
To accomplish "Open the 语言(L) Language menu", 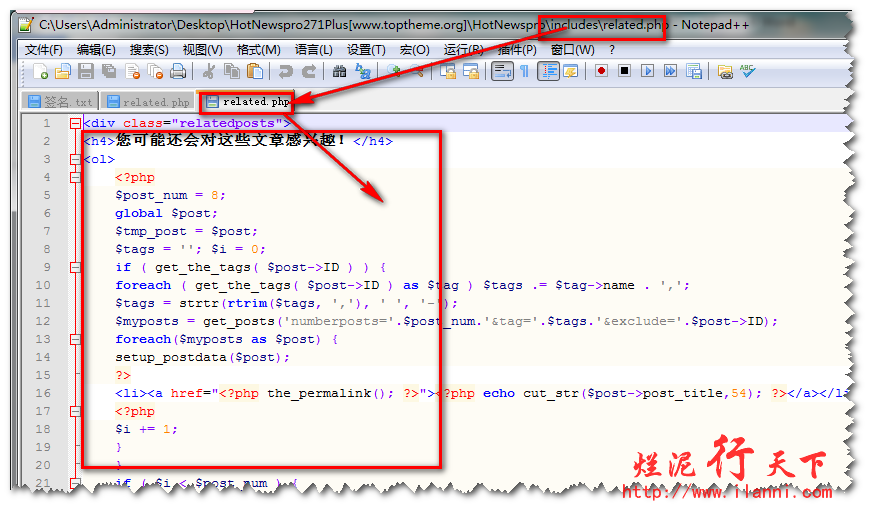I will coord(314,50).
